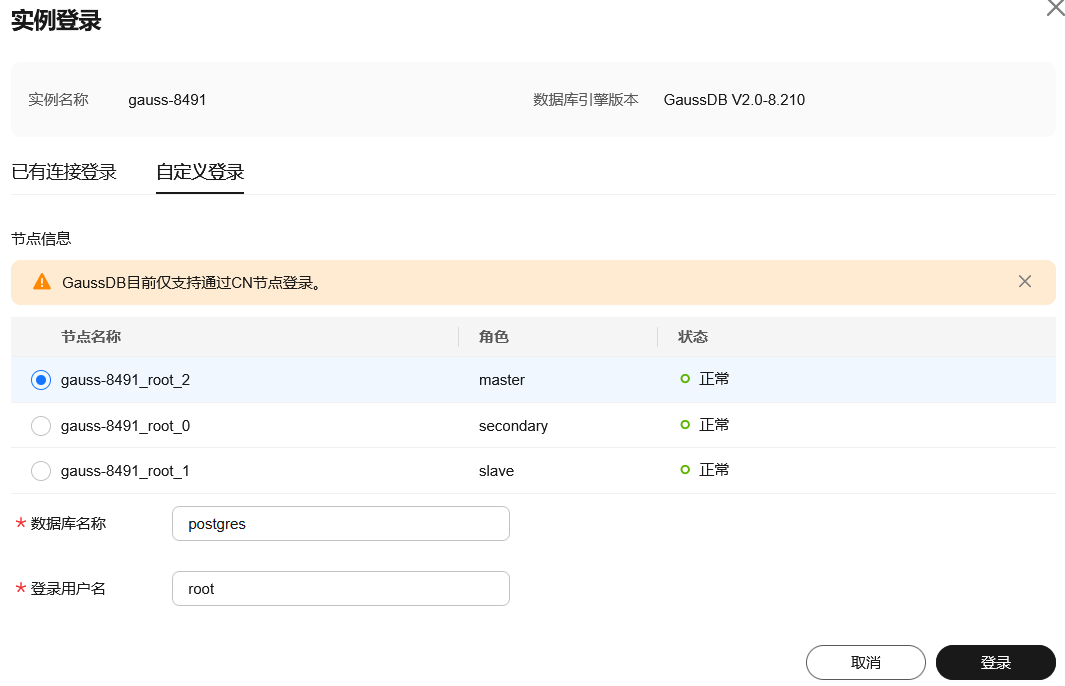
Task: Click the 取消 button
Action: tap(866, 662)
